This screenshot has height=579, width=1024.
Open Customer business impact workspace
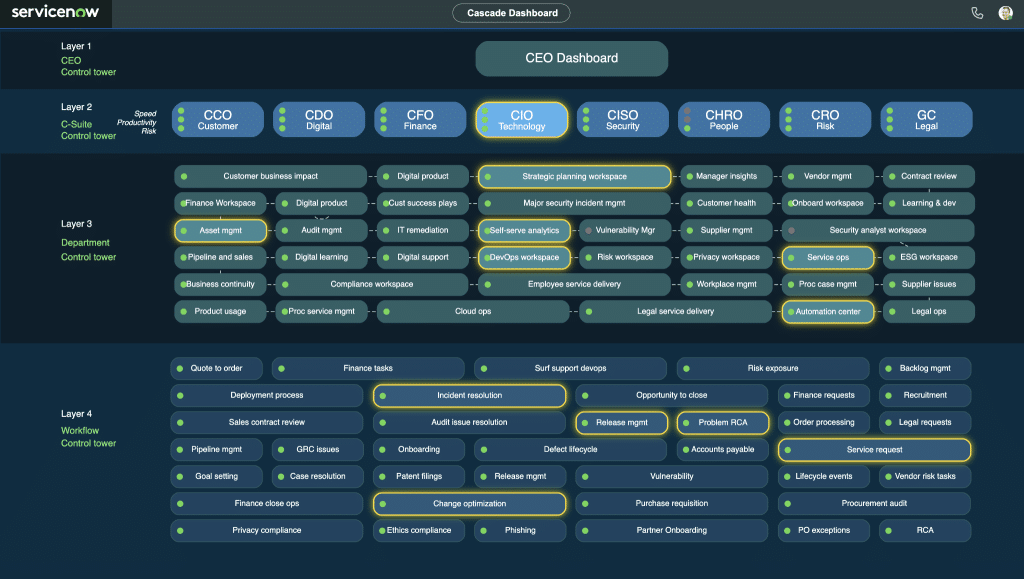pyautogui.click(x=270, y=176)
